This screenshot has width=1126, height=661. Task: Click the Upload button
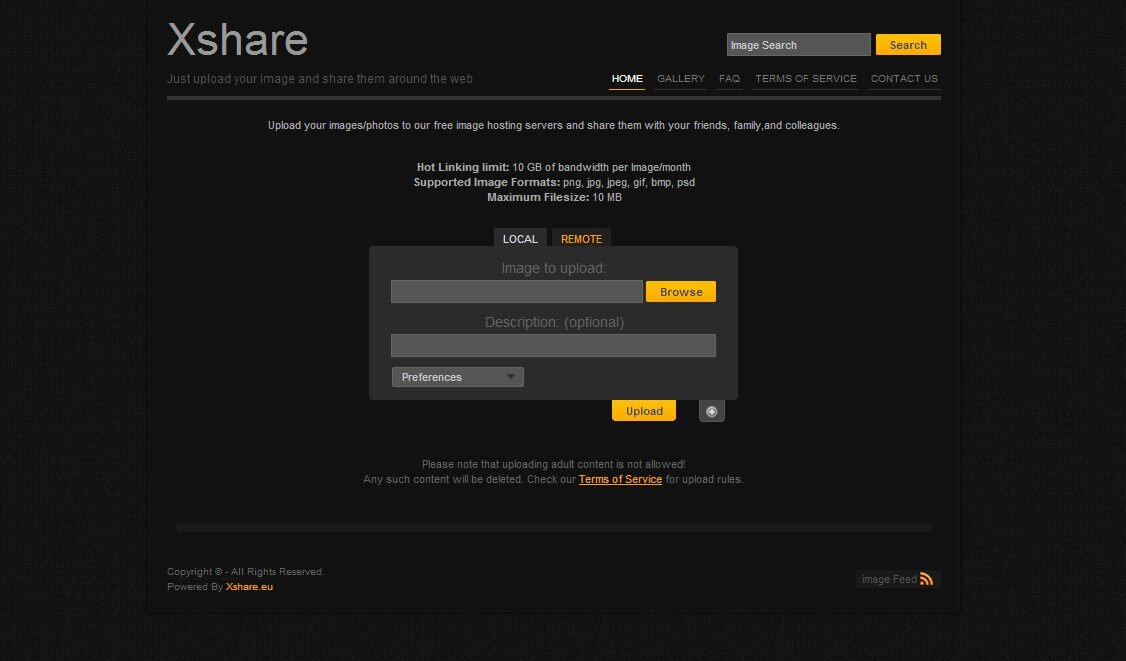(x=643, y=411)
